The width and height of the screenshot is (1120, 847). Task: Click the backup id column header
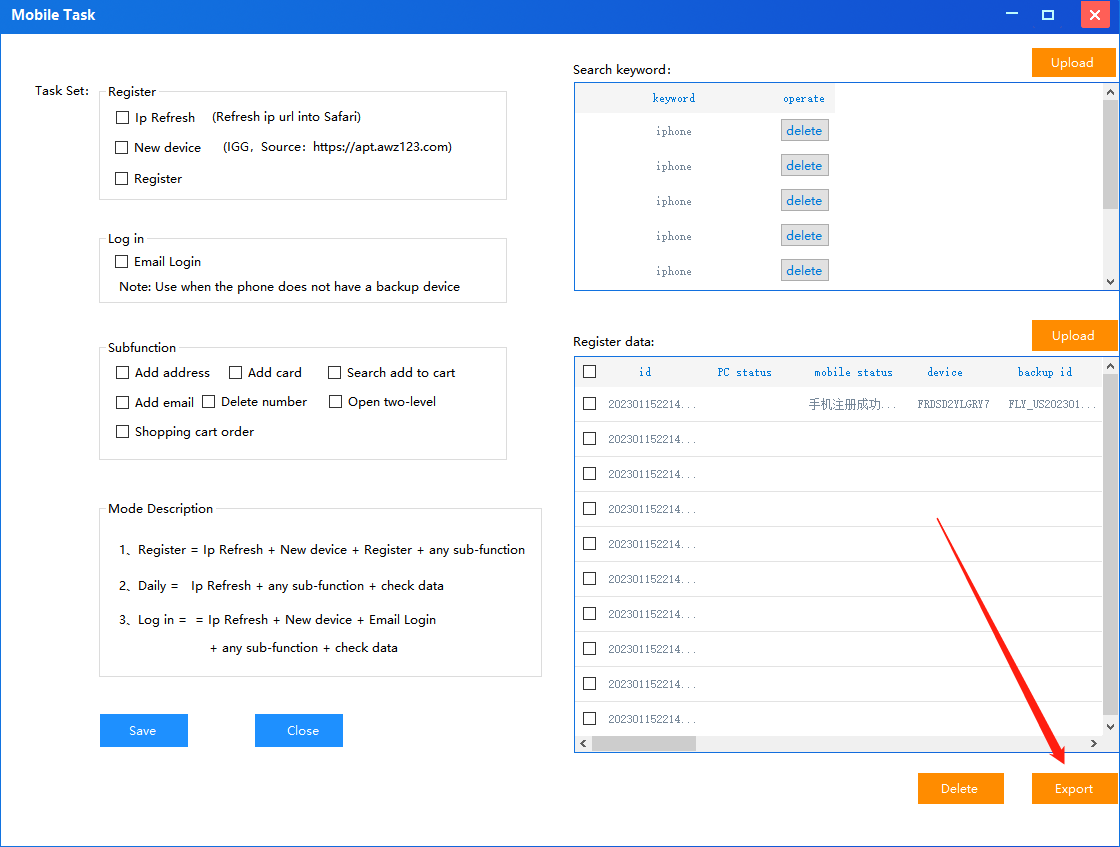[x=1045, y=372]
